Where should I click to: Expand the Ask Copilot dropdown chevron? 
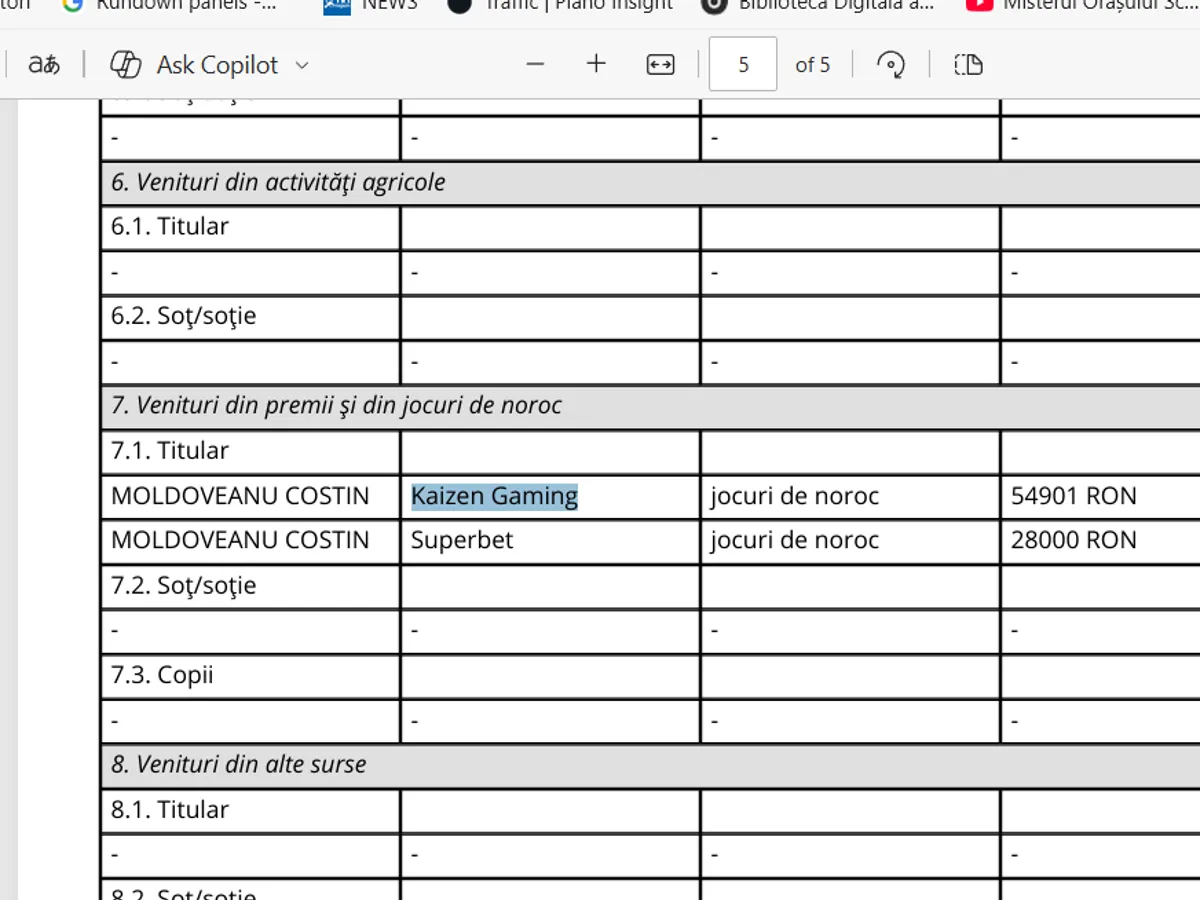[x=301, y=66]
